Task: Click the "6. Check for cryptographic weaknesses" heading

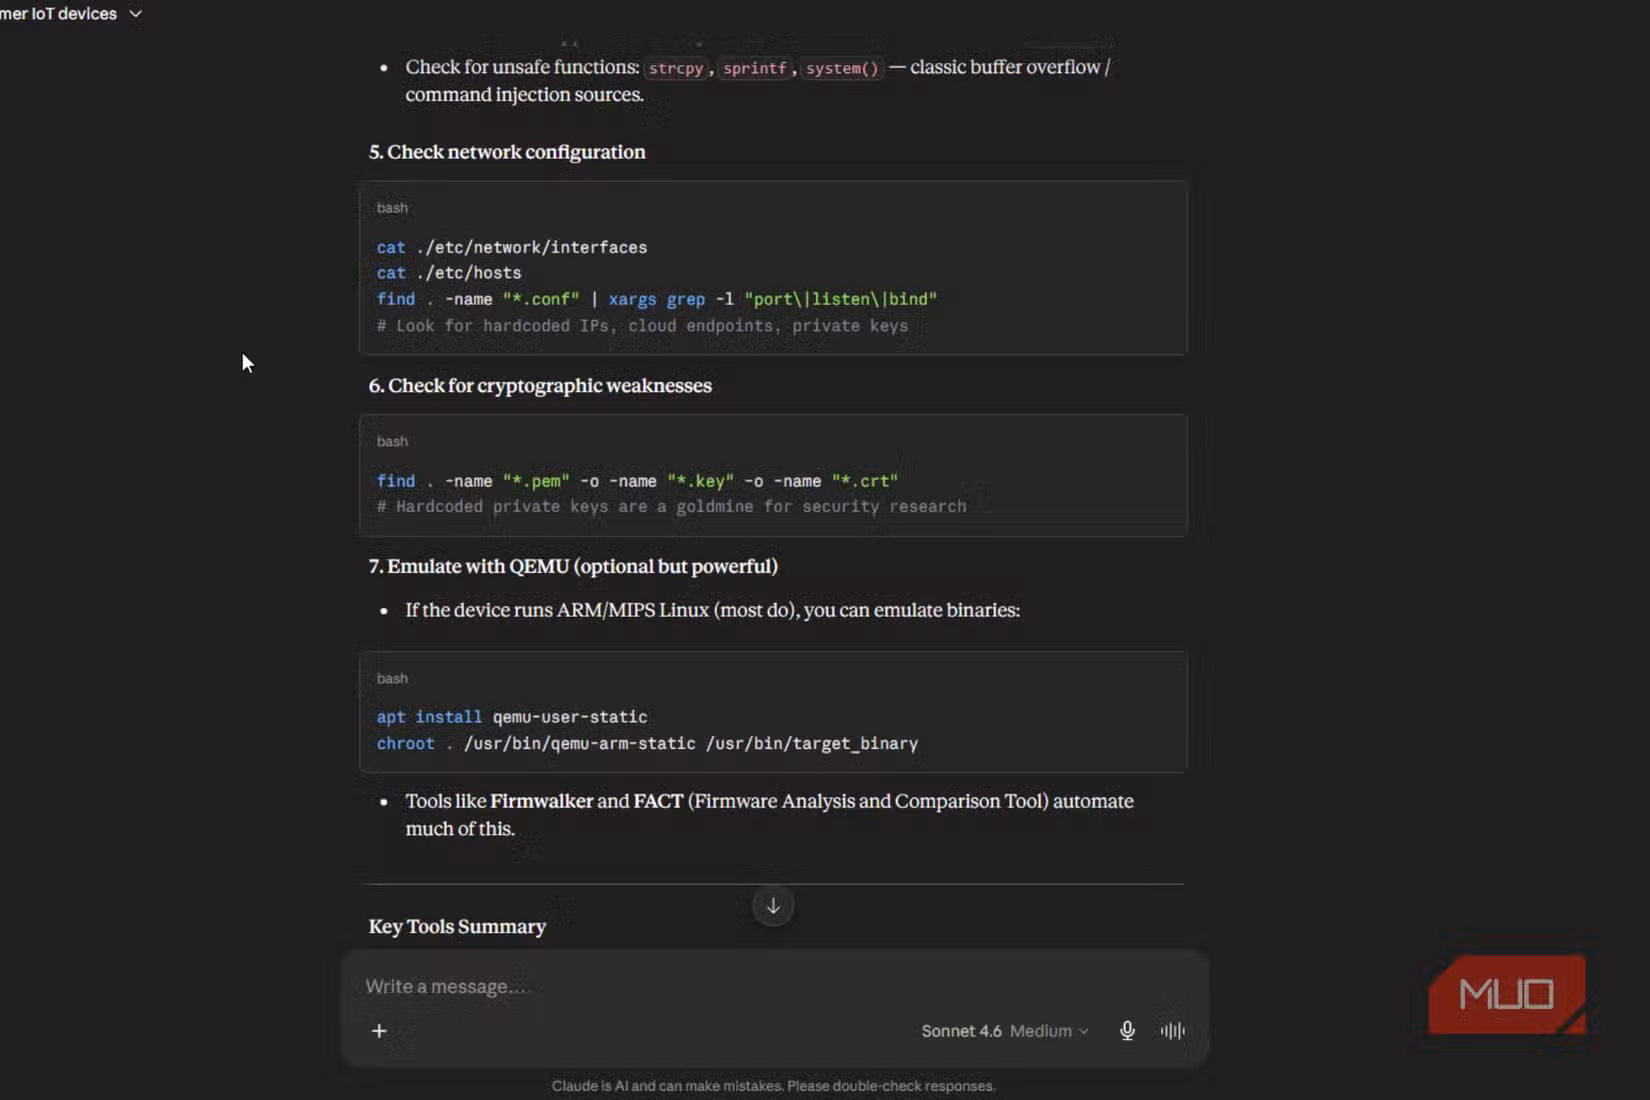Action: pos(540,386)
